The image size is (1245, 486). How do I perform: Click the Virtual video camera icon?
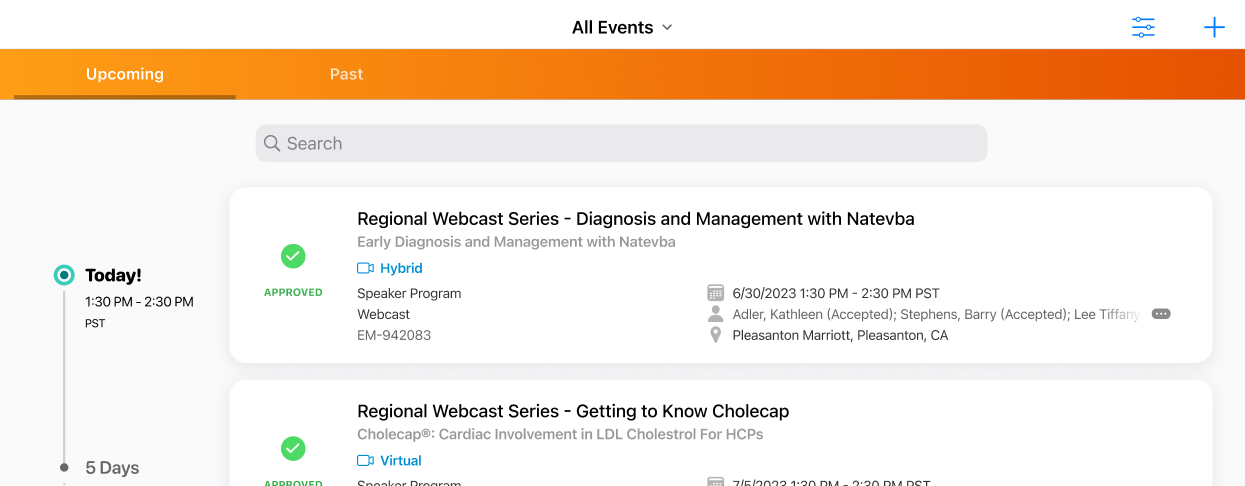coord(365,461)
